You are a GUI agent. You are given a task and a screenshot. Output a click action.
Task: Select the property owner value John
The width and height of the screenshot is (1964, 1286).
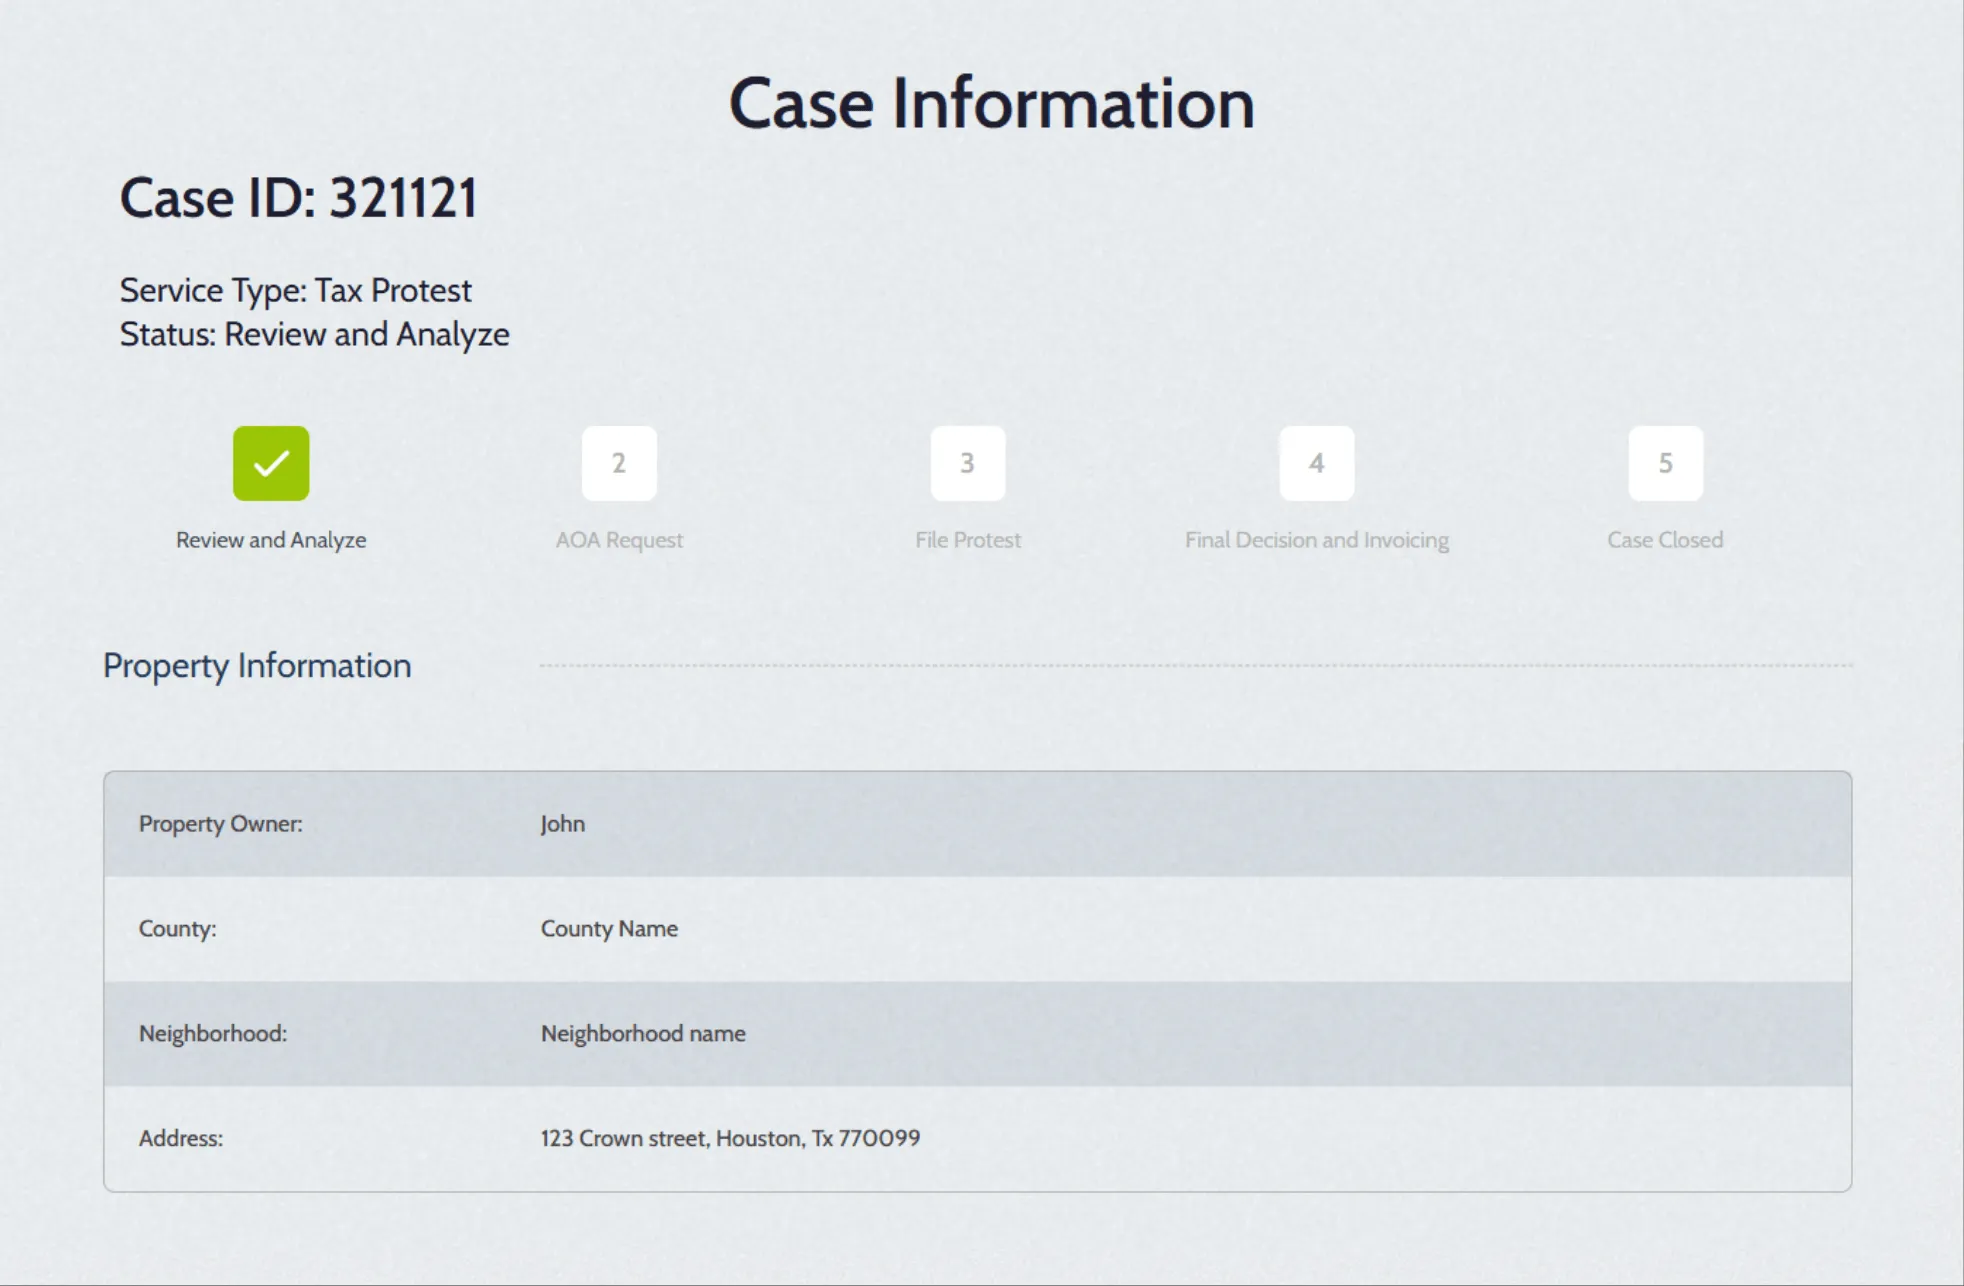point(563,824)
